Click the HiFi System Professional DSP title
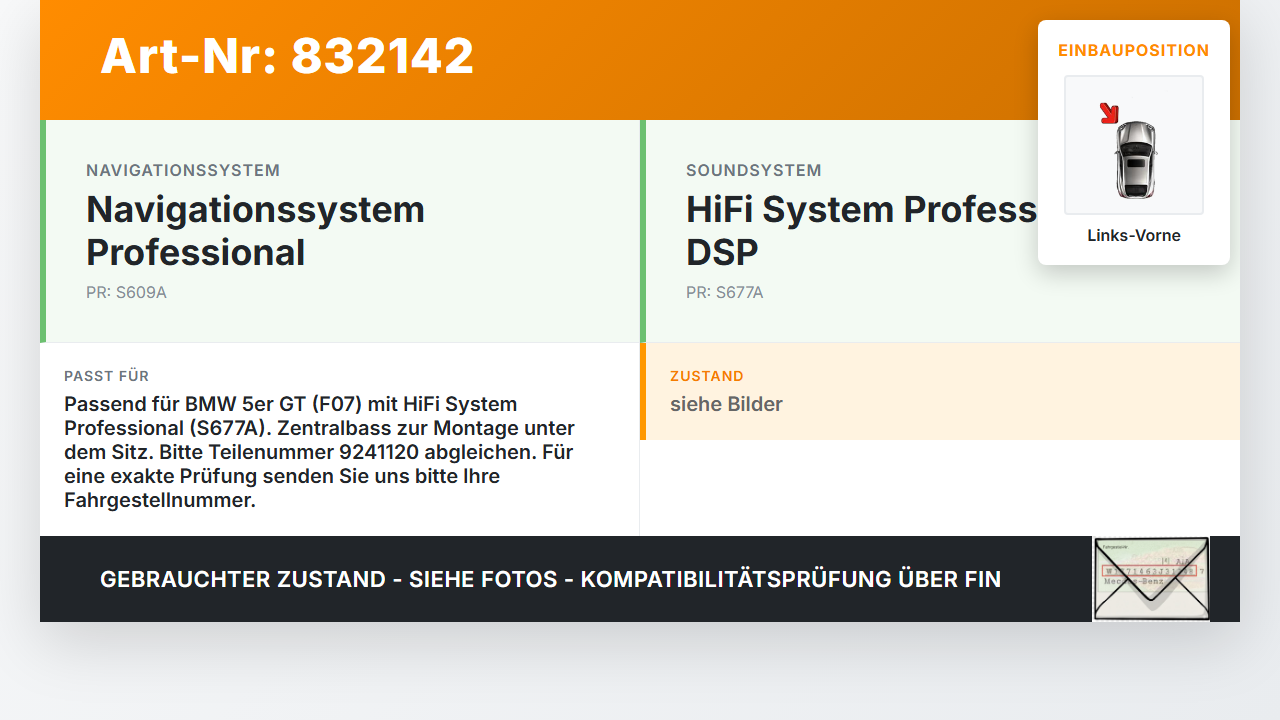The image size is (1280, 720). (862, 231)
